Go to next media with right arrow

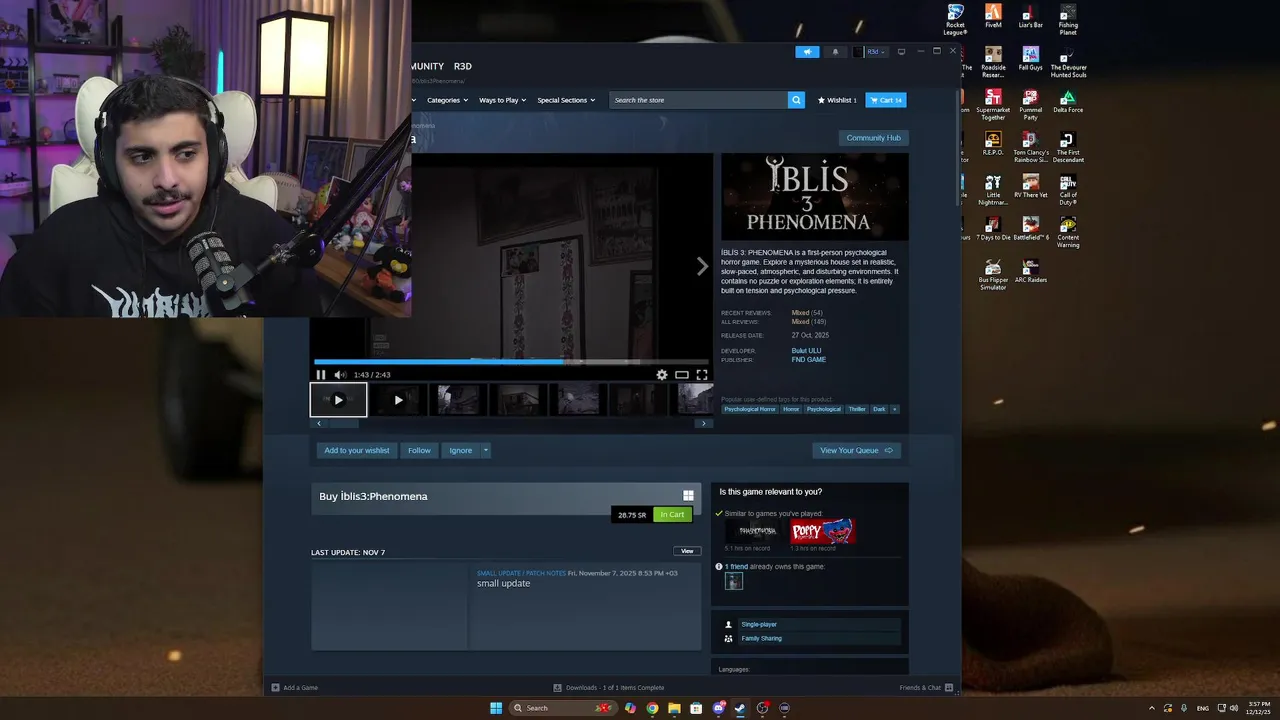702,266
